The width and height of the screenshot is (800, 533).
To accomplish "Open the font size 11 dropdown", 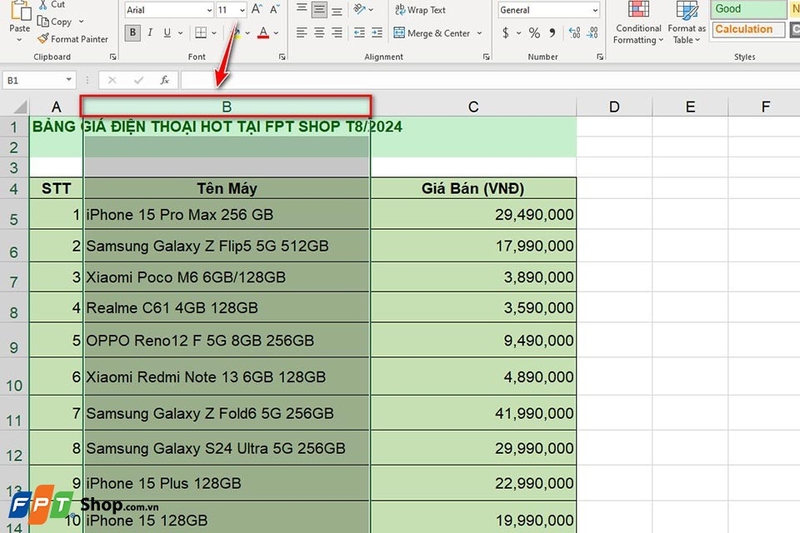I will click(x=242, y=10).
